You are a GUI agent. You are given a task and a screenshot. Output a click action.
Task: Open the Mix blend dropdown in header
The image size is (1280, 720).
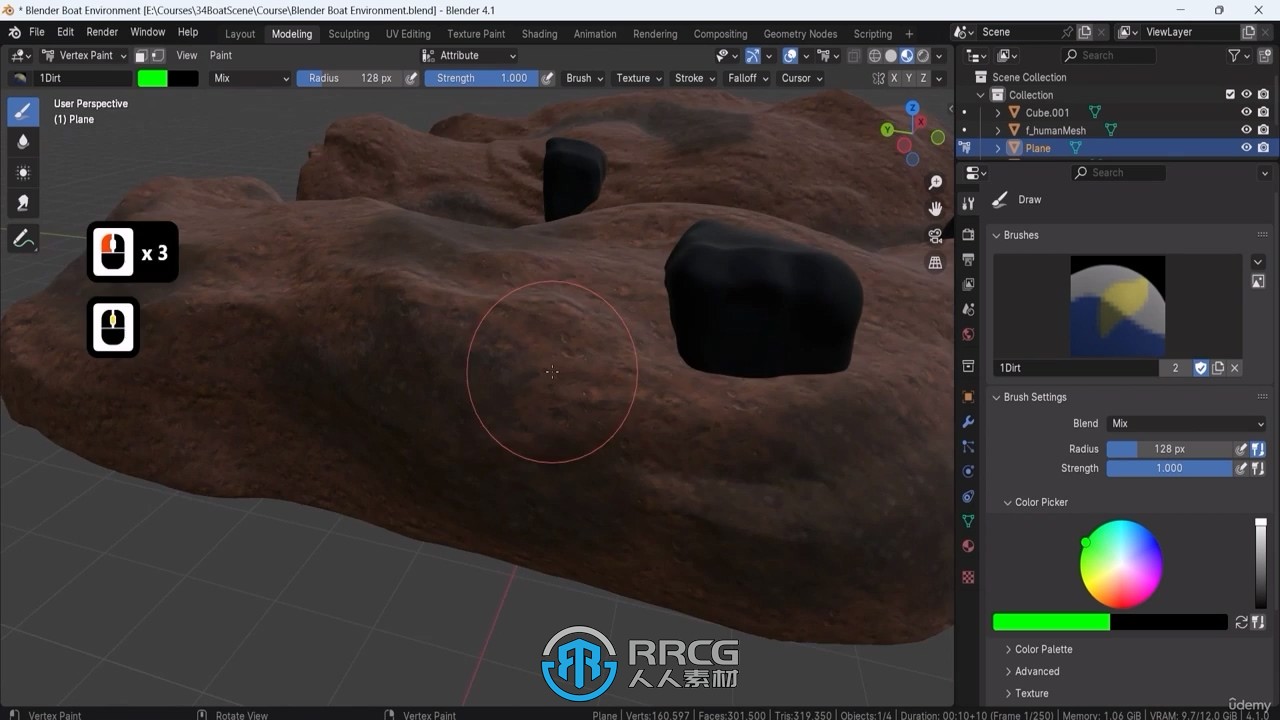[251, 78]
